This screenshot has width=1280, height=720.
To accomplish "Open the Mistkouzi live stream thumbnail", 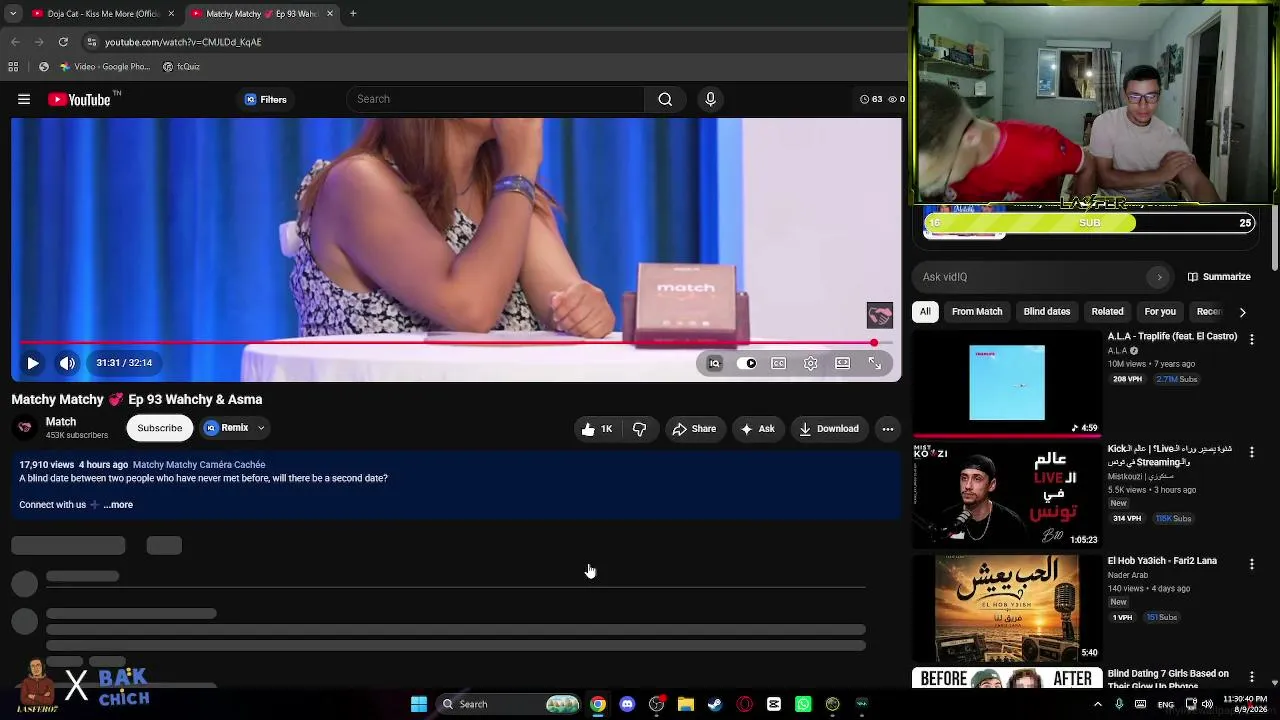I will (x=1007, y=496).
